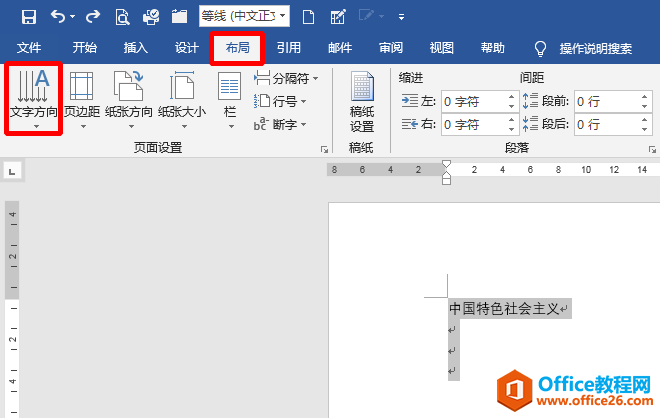This screenshot has height=418, width=660.
Task: Click the Save icon in quick access toolbar
Action: tap(29, 17)
